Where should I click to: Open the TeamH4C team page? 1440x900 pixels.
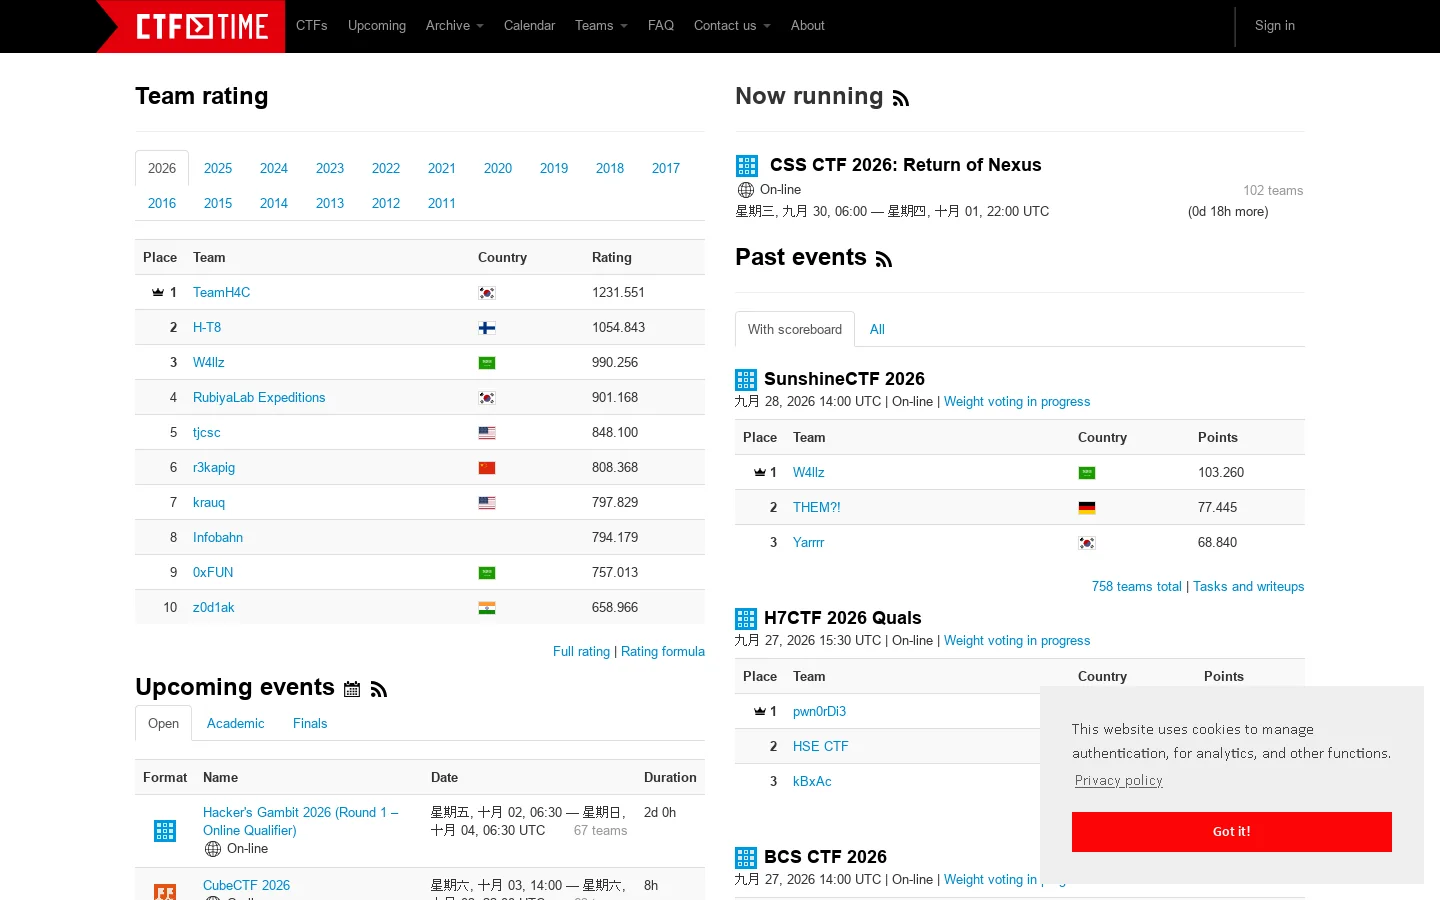point(222,292)
